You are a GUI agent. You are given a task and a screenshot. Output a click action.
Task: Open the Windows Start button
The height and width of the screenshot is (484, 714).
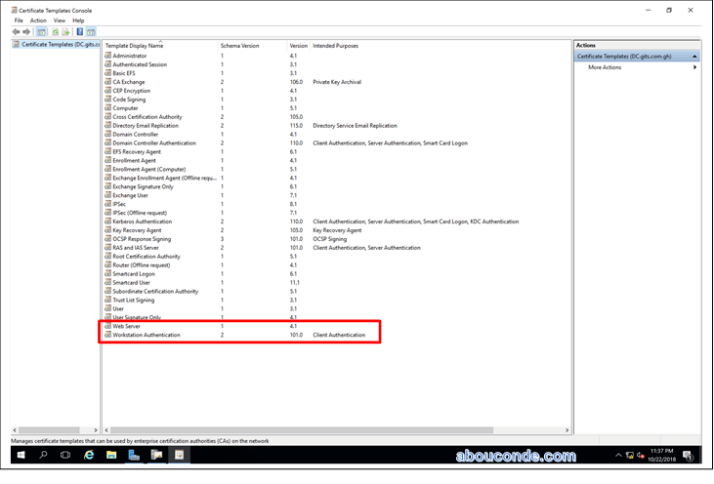[21, 455]
